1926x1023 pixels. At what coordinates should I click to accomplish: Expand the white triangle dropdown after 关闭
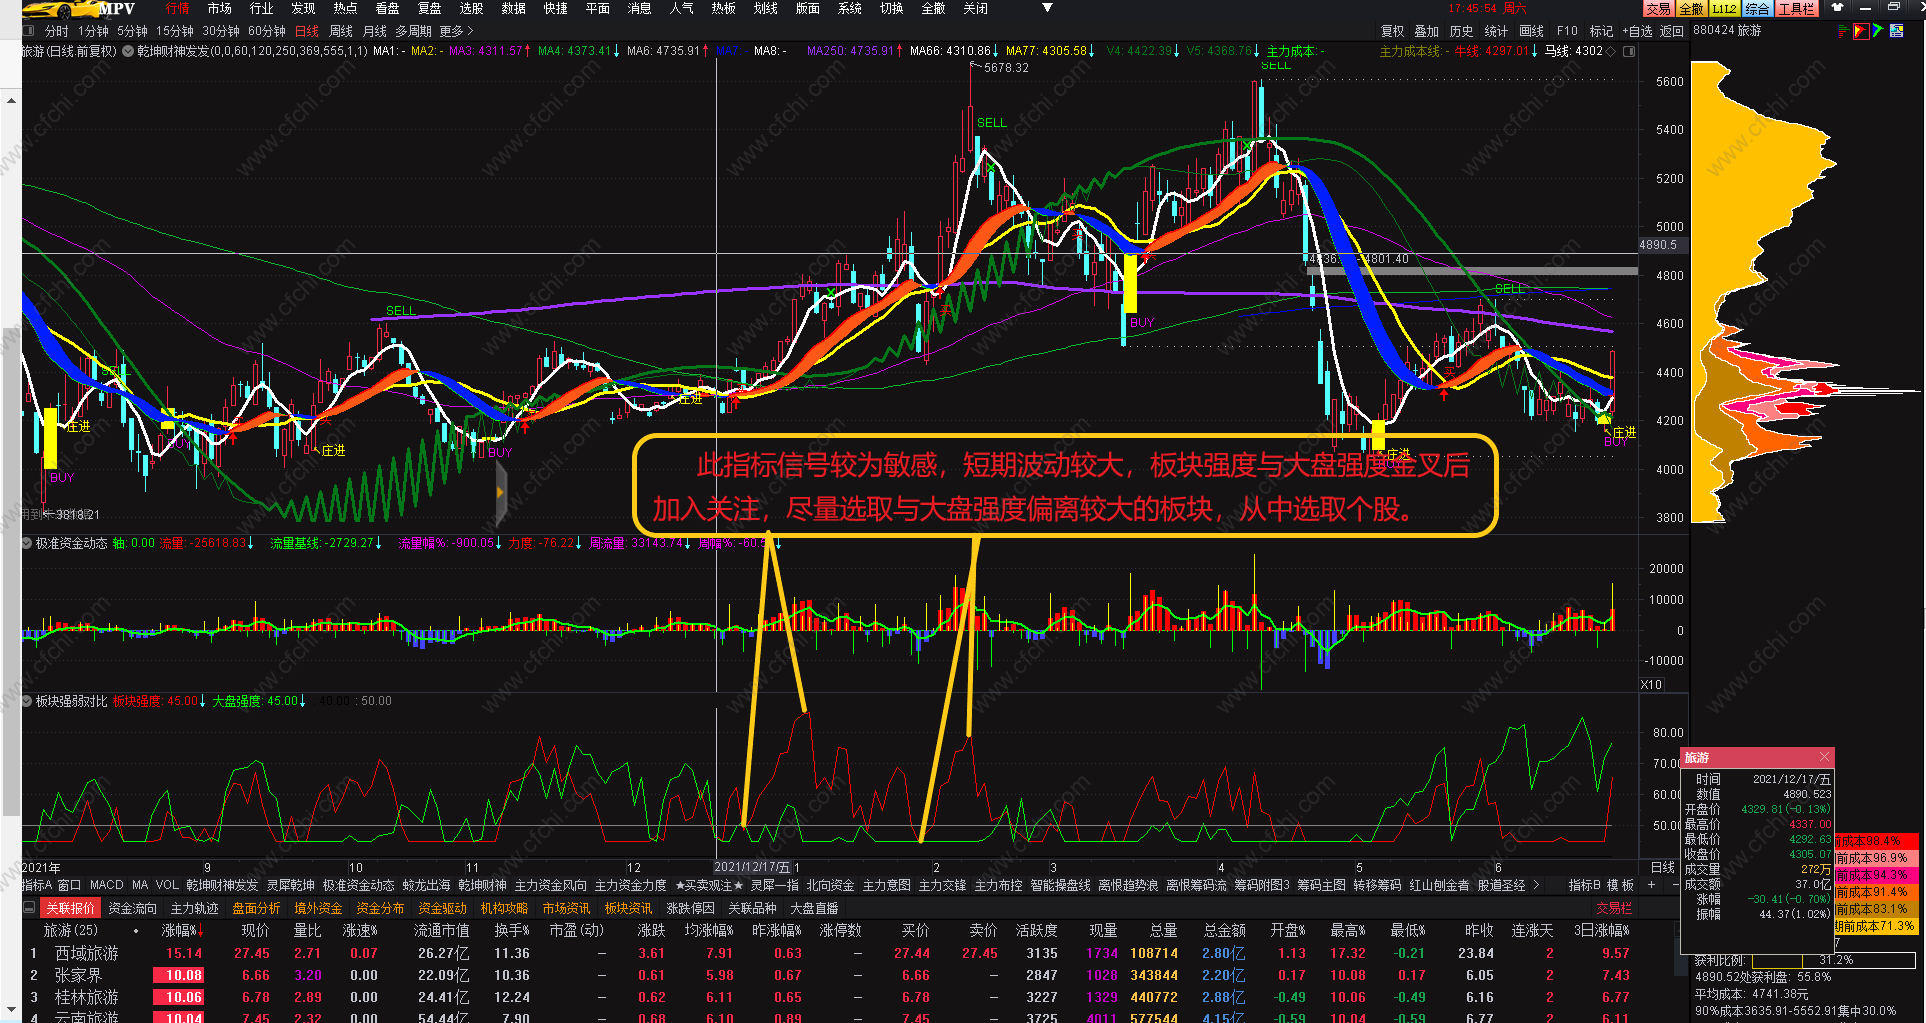point(1047,8)
